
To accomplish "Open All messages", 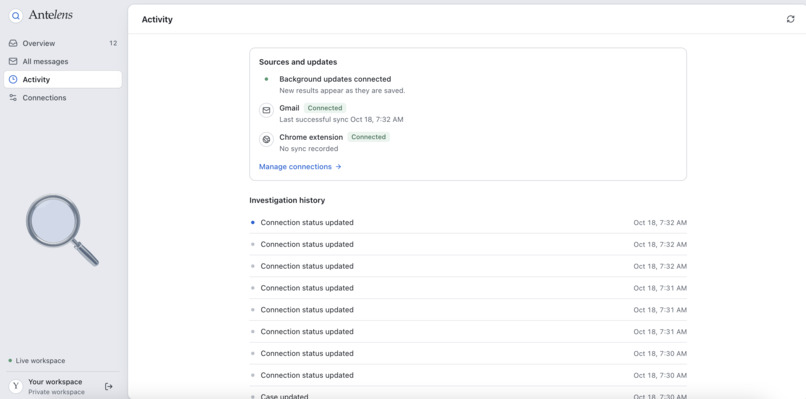I will coord(63,61).
